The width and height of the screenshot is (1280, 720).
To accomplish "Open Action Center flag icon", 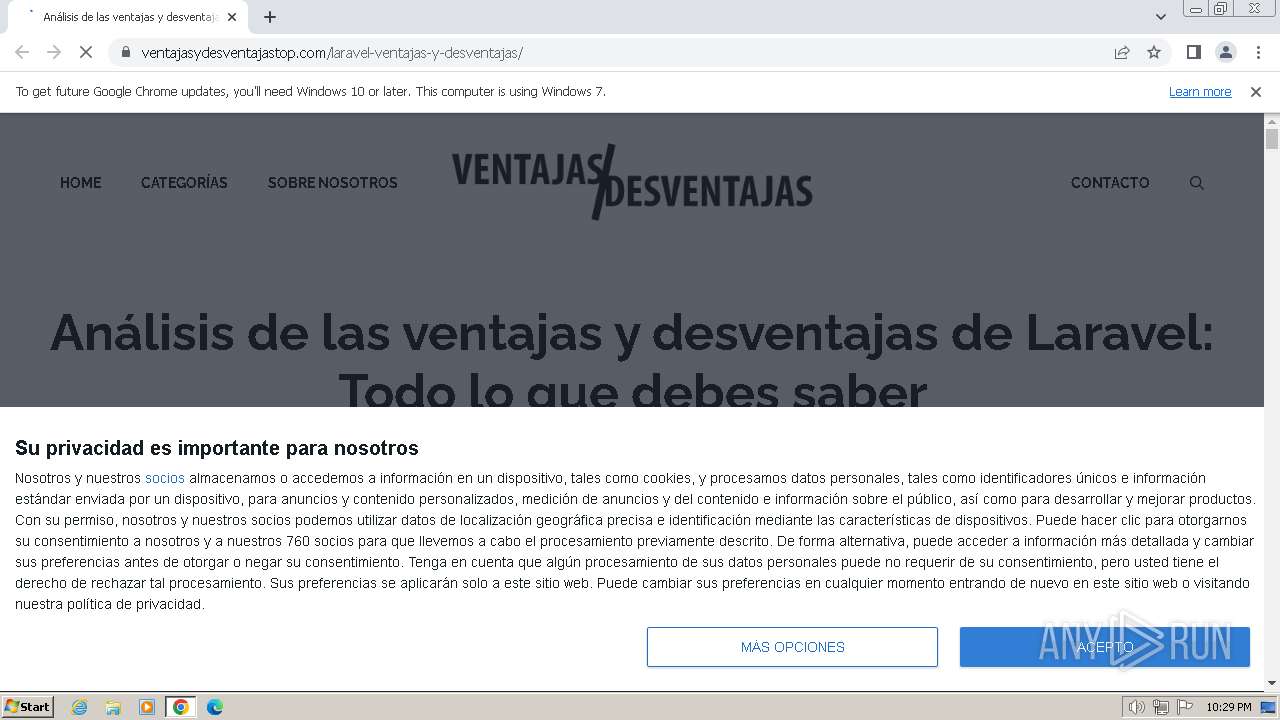I will [x=1185, y=707].
